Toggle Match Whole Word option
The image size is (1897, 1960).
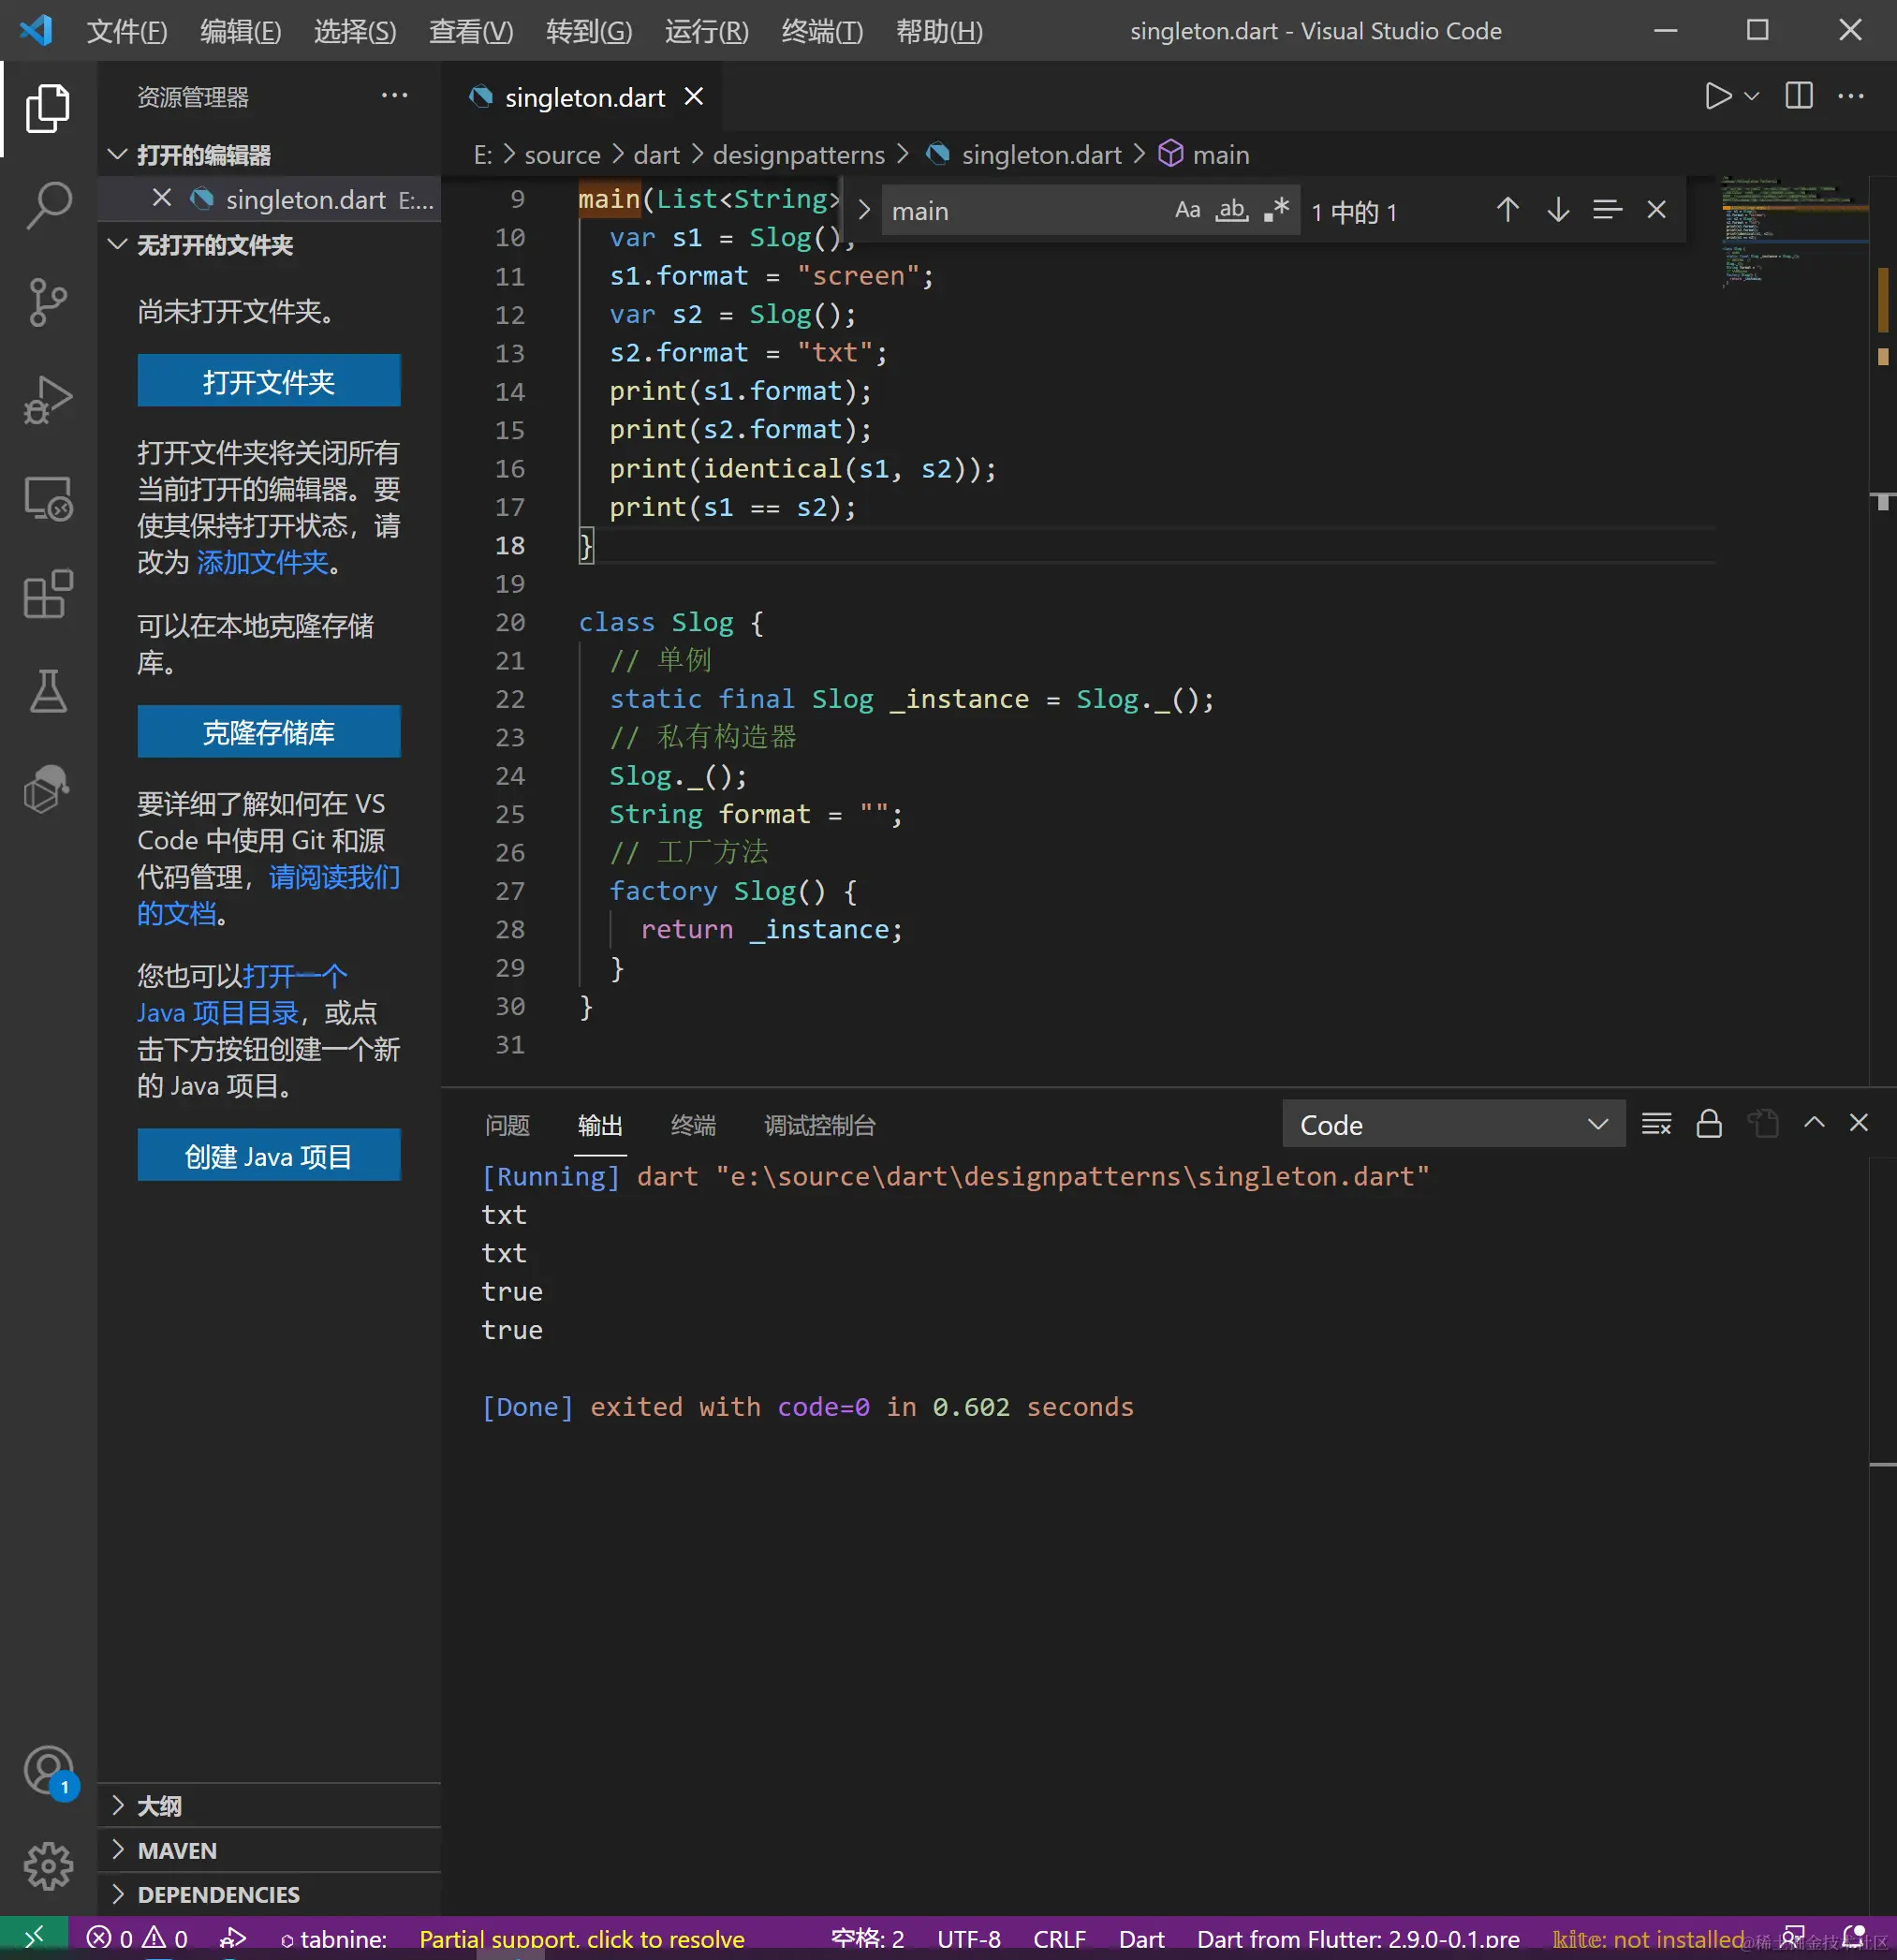(x=1231, y=210)
